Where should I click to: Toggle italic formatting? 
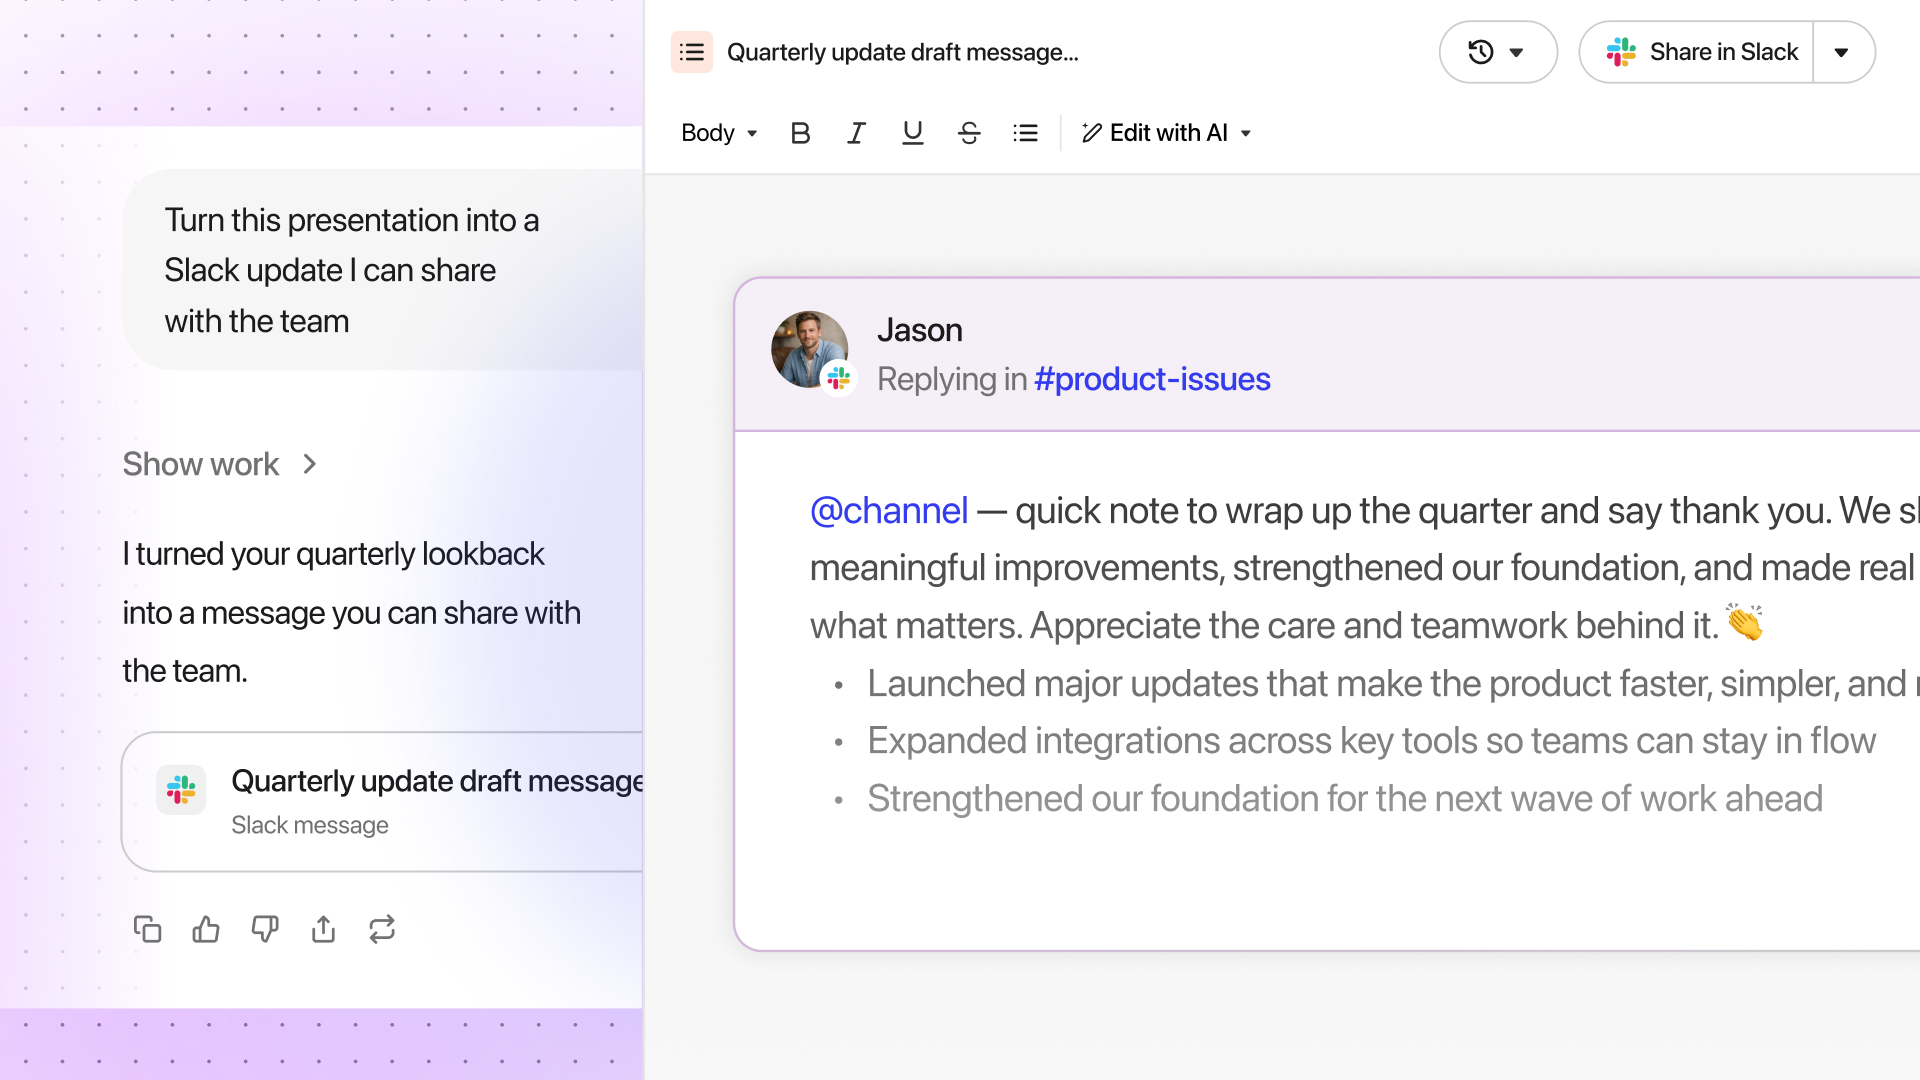pos(856,133)
